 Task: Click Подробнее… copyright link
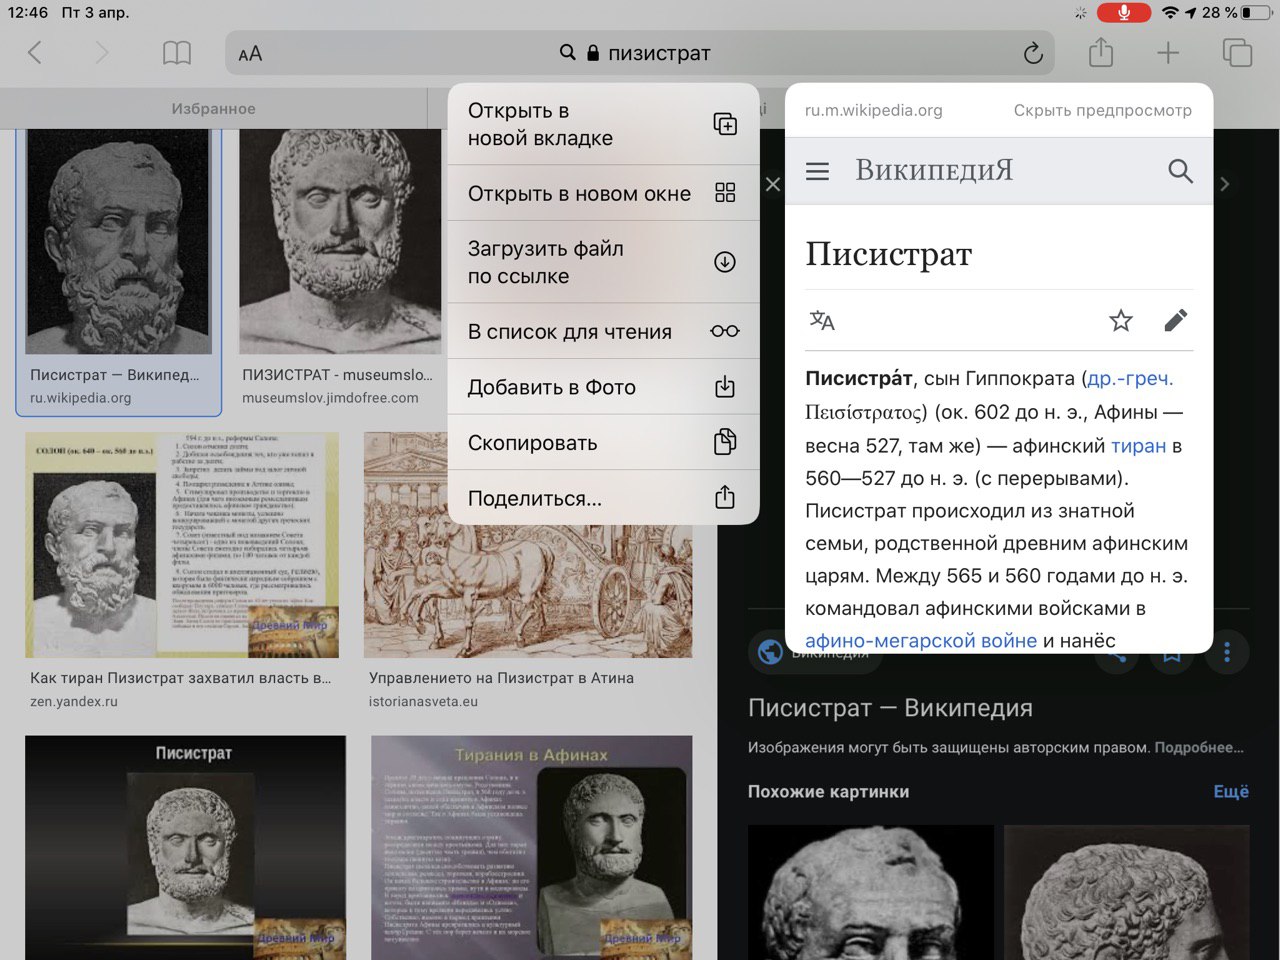pyautogui.click(x=1199, y=747)
